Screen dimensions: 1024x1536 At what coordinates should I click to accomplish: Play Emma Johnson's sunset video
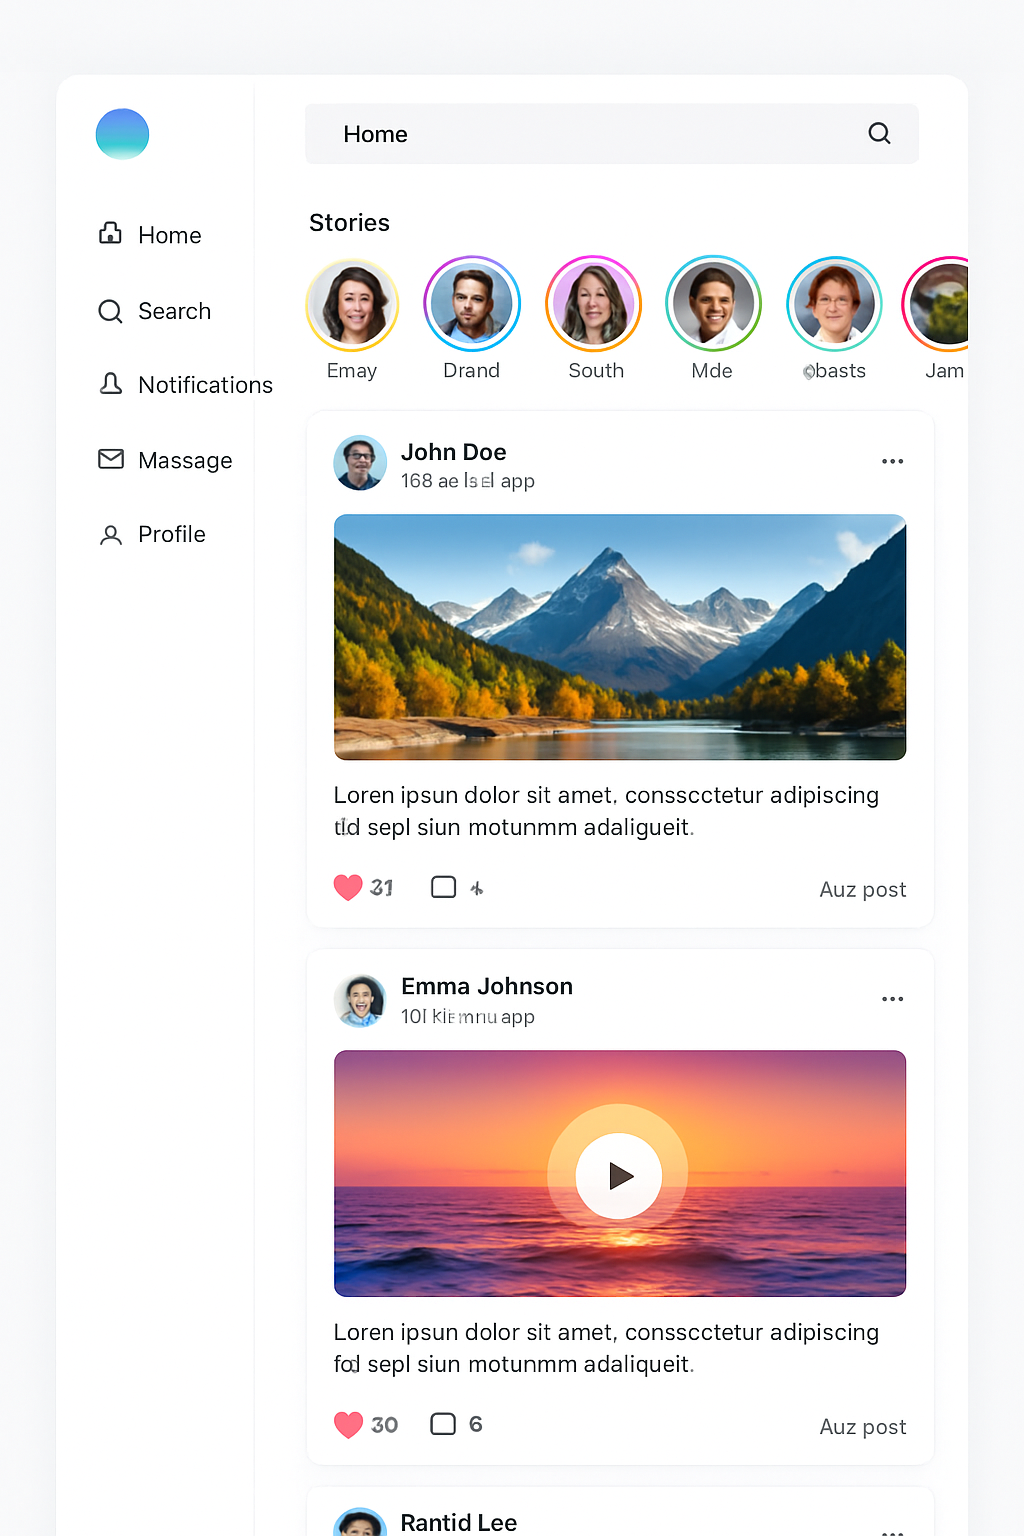coord(619,1175)
